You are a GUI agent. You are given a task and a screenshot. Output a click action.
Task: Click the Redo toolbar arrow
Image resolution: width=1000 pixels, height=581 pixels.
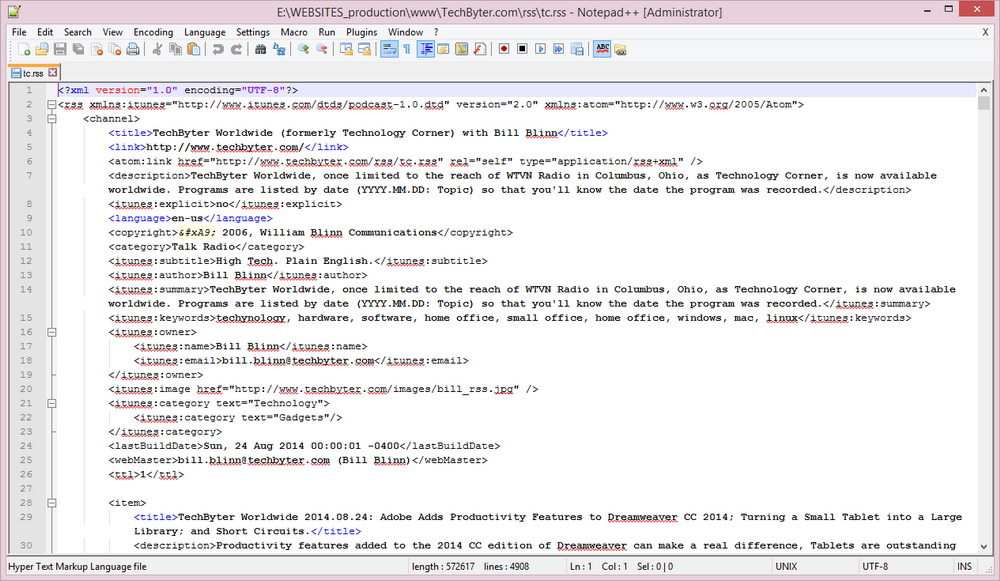click(236, 49)
